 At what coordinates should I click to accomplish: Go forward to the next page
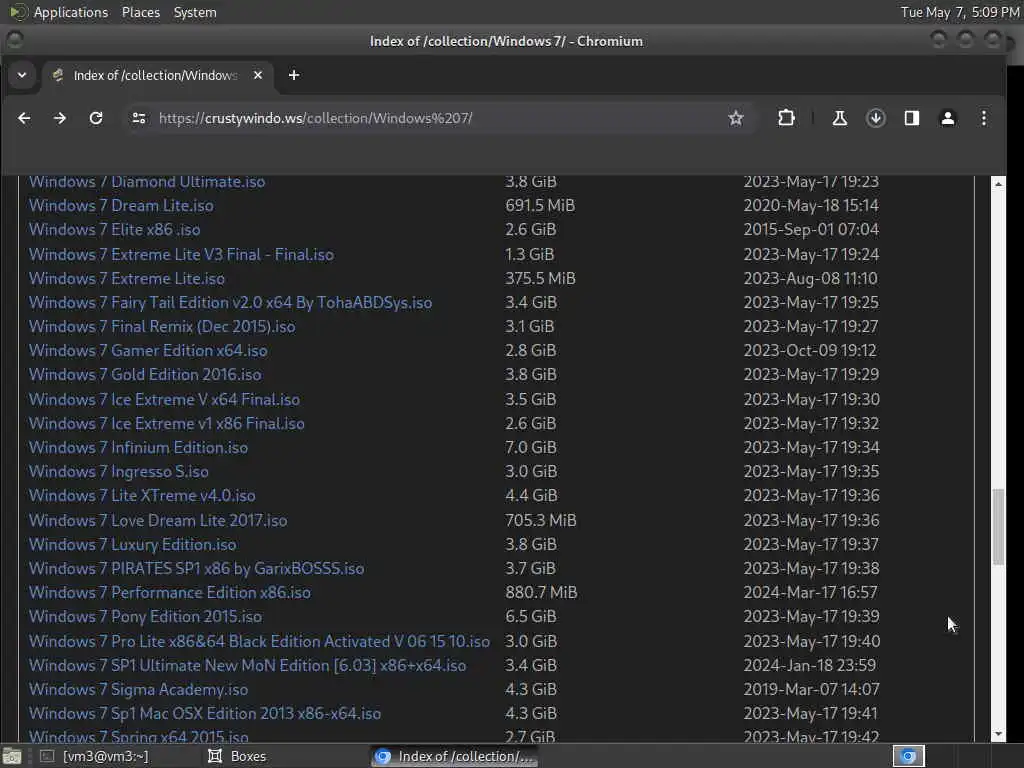click(59, 118)
